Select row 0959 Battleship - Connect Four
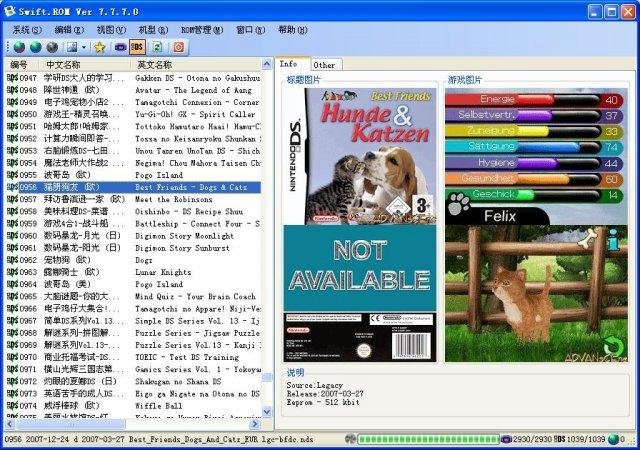The height and width of the screenshot is (450, 640). click(x=133, y=224)
